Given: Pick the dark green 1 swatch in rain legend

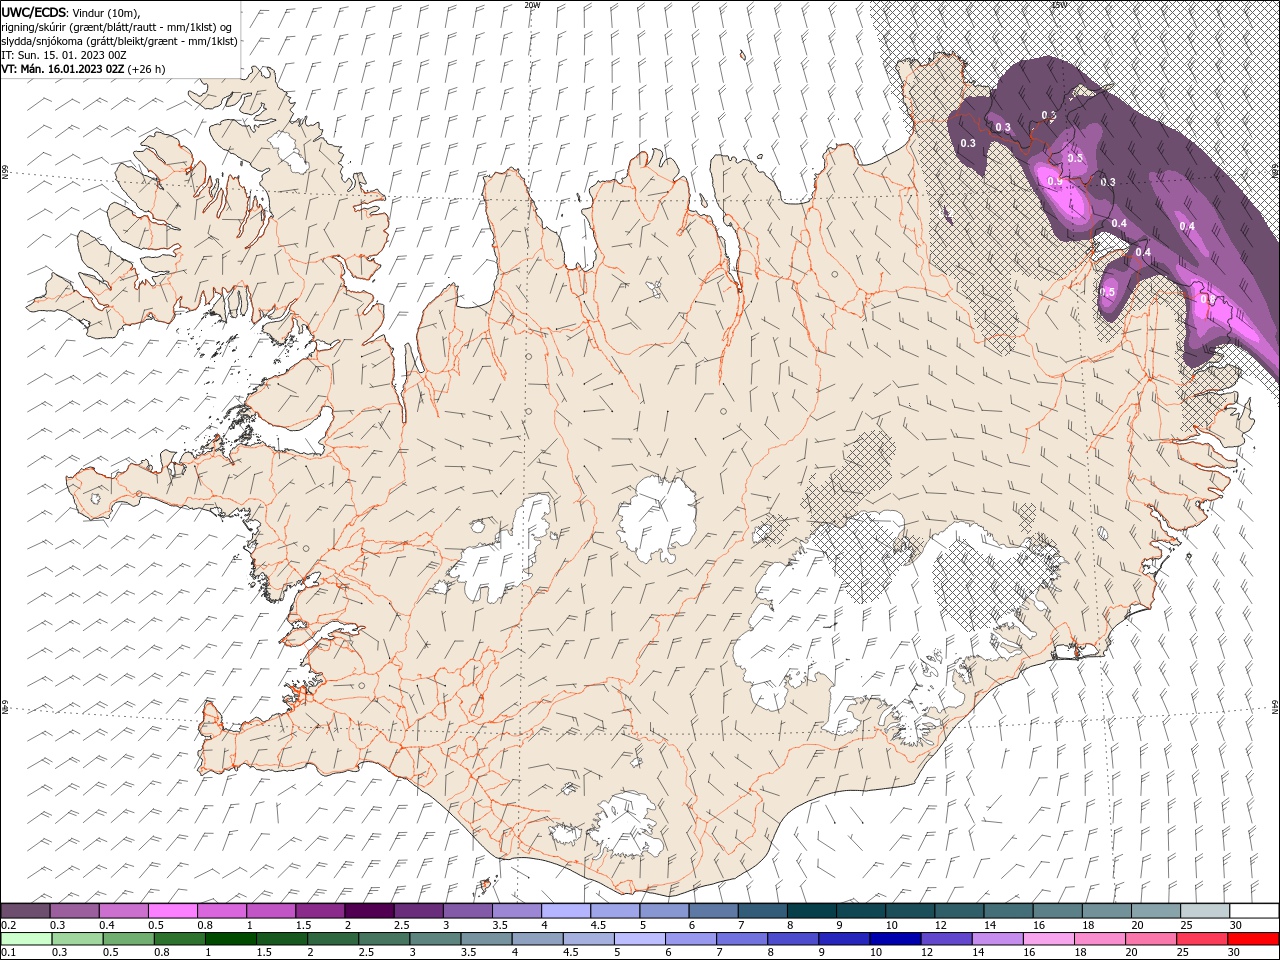Looking at the screenshot, I should (x=231, y=938).
